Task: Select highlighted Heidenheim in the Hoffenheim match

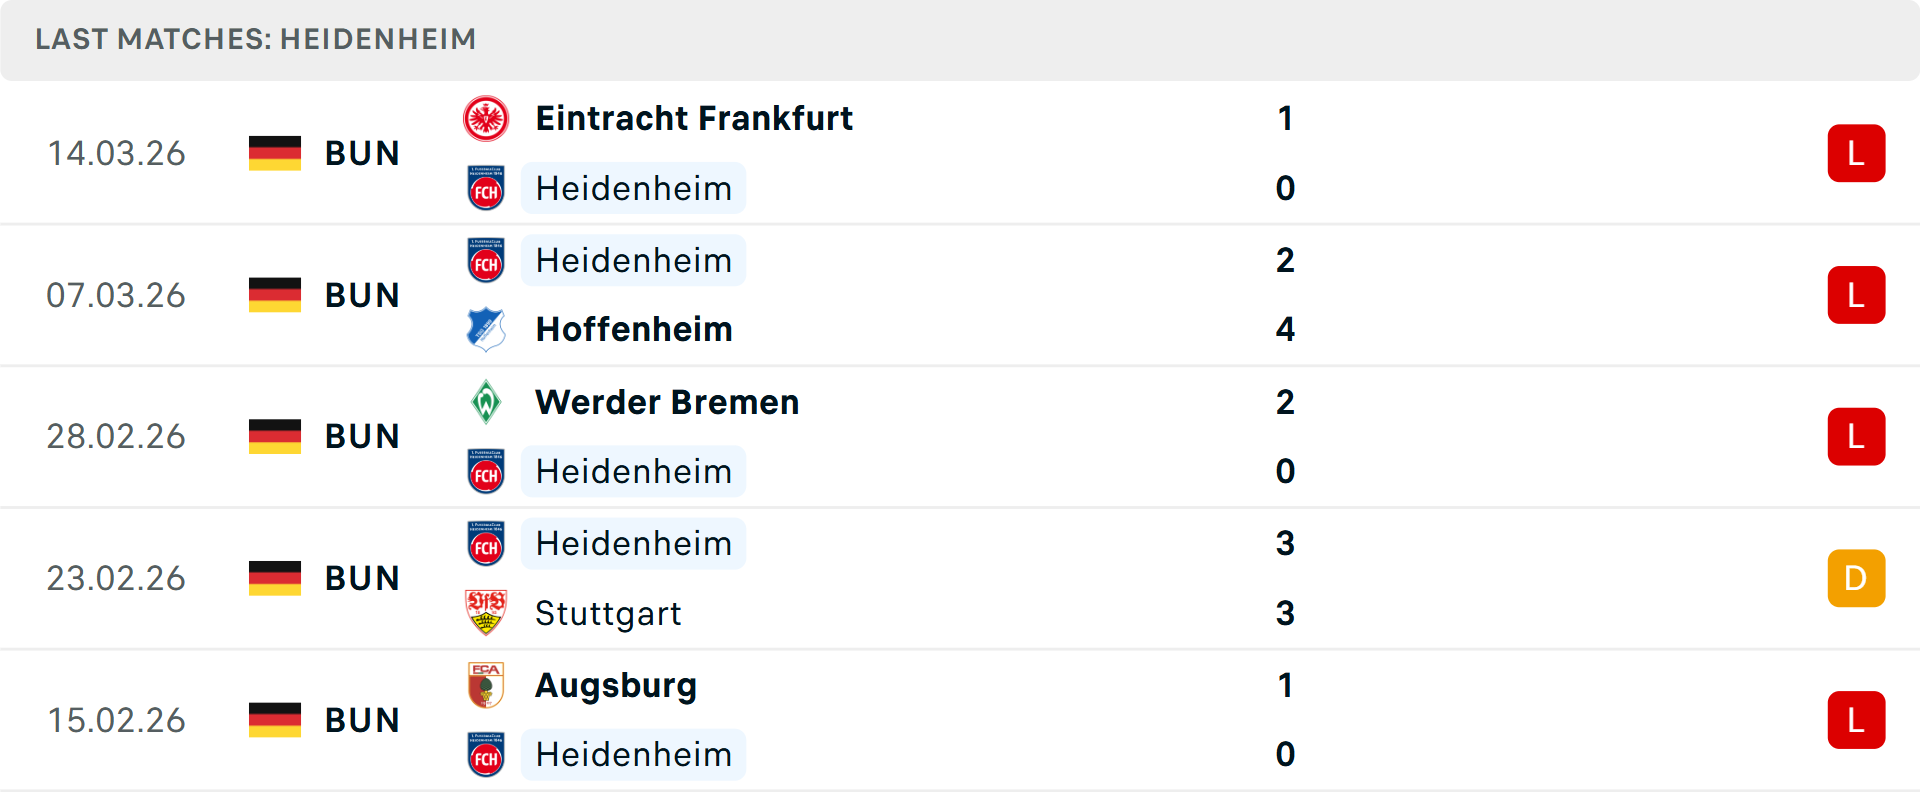Action: [x=633, y=260]
